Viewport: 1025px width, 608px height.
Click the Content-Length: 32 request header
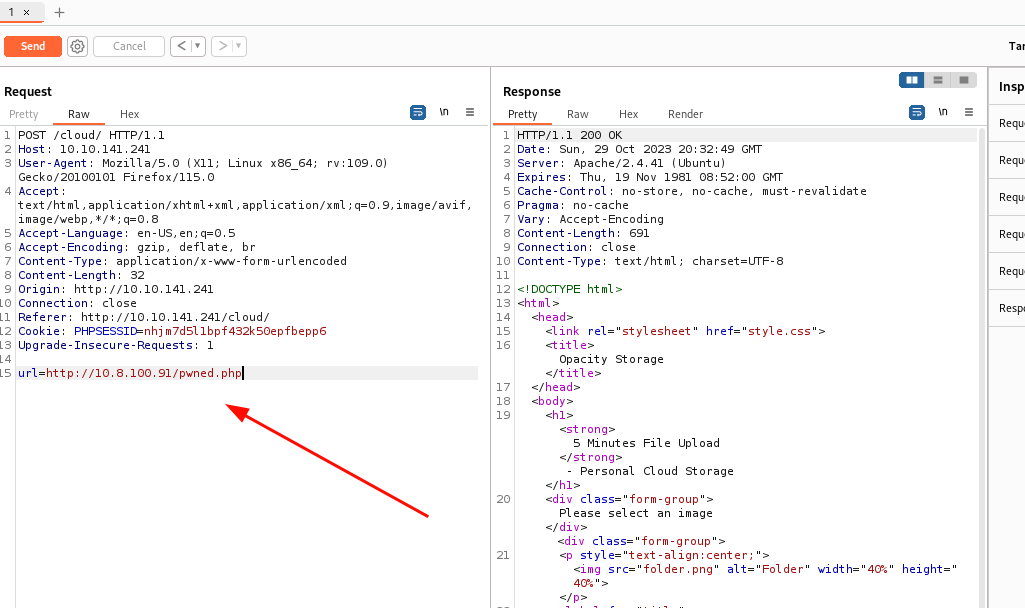pyautogui.click(x=81, y=275)
